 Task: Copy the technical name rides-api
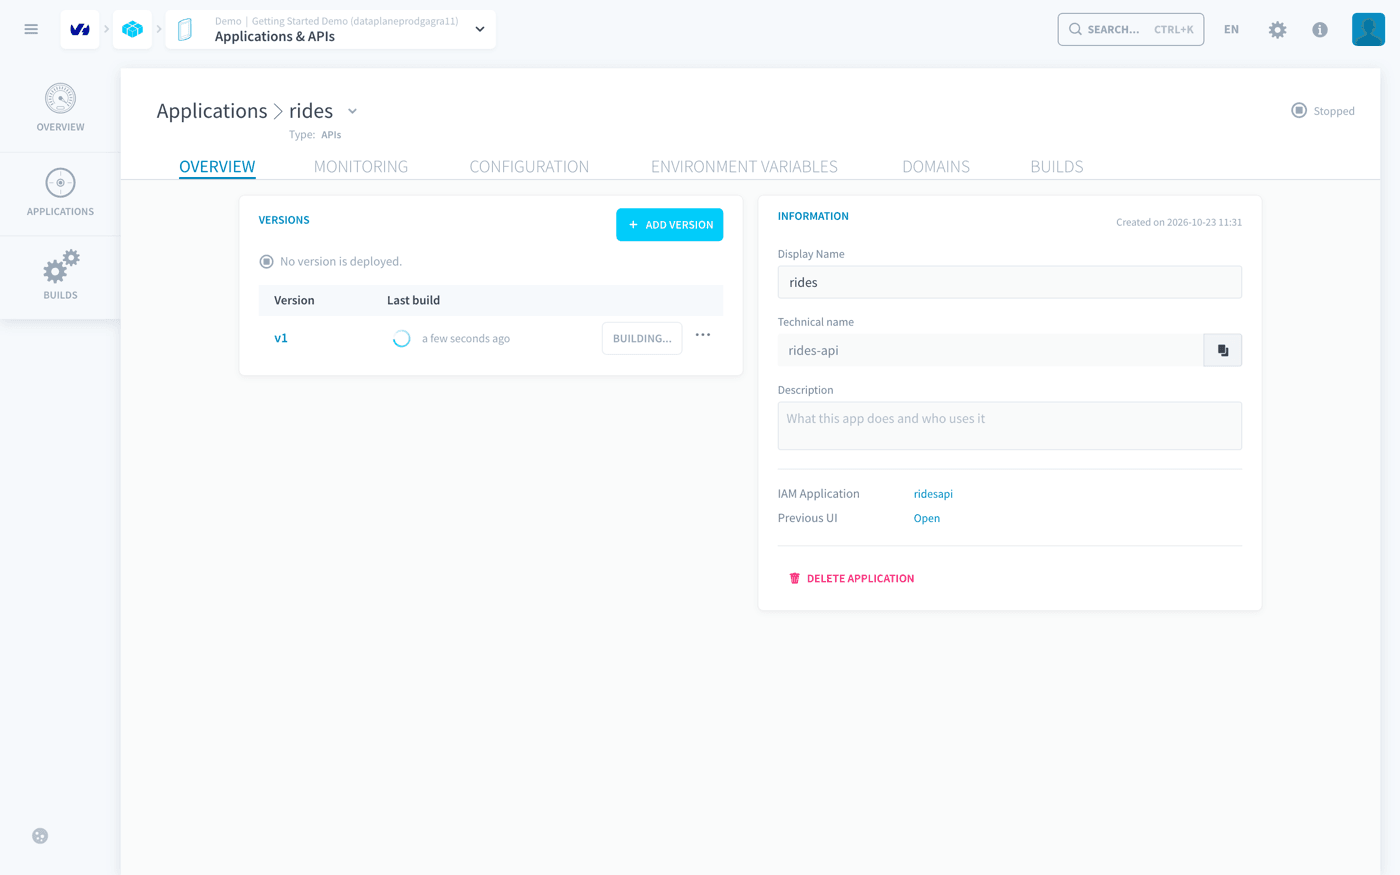coord(1222,350)
